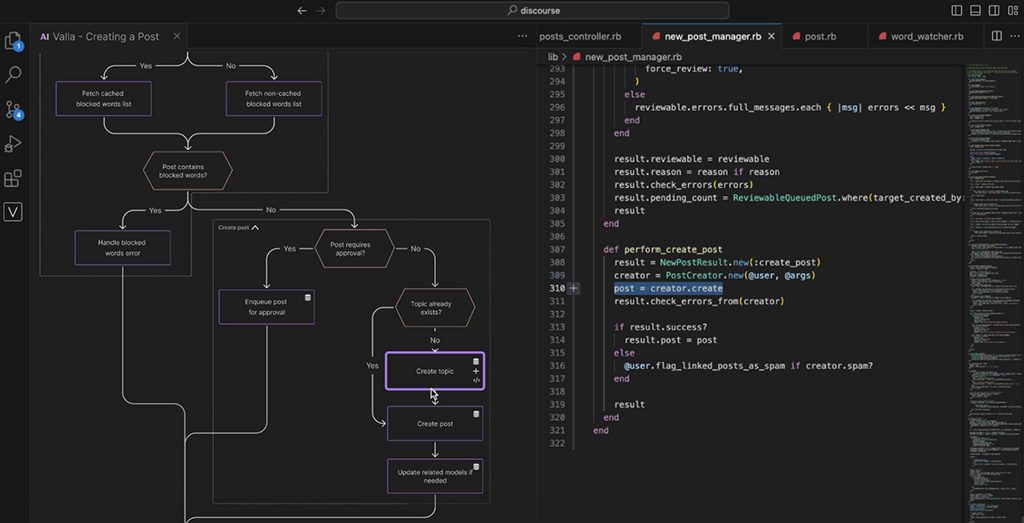Select the Create post flowchart node
Viewport: 1024px width, 523px height.
pos(435,424)
